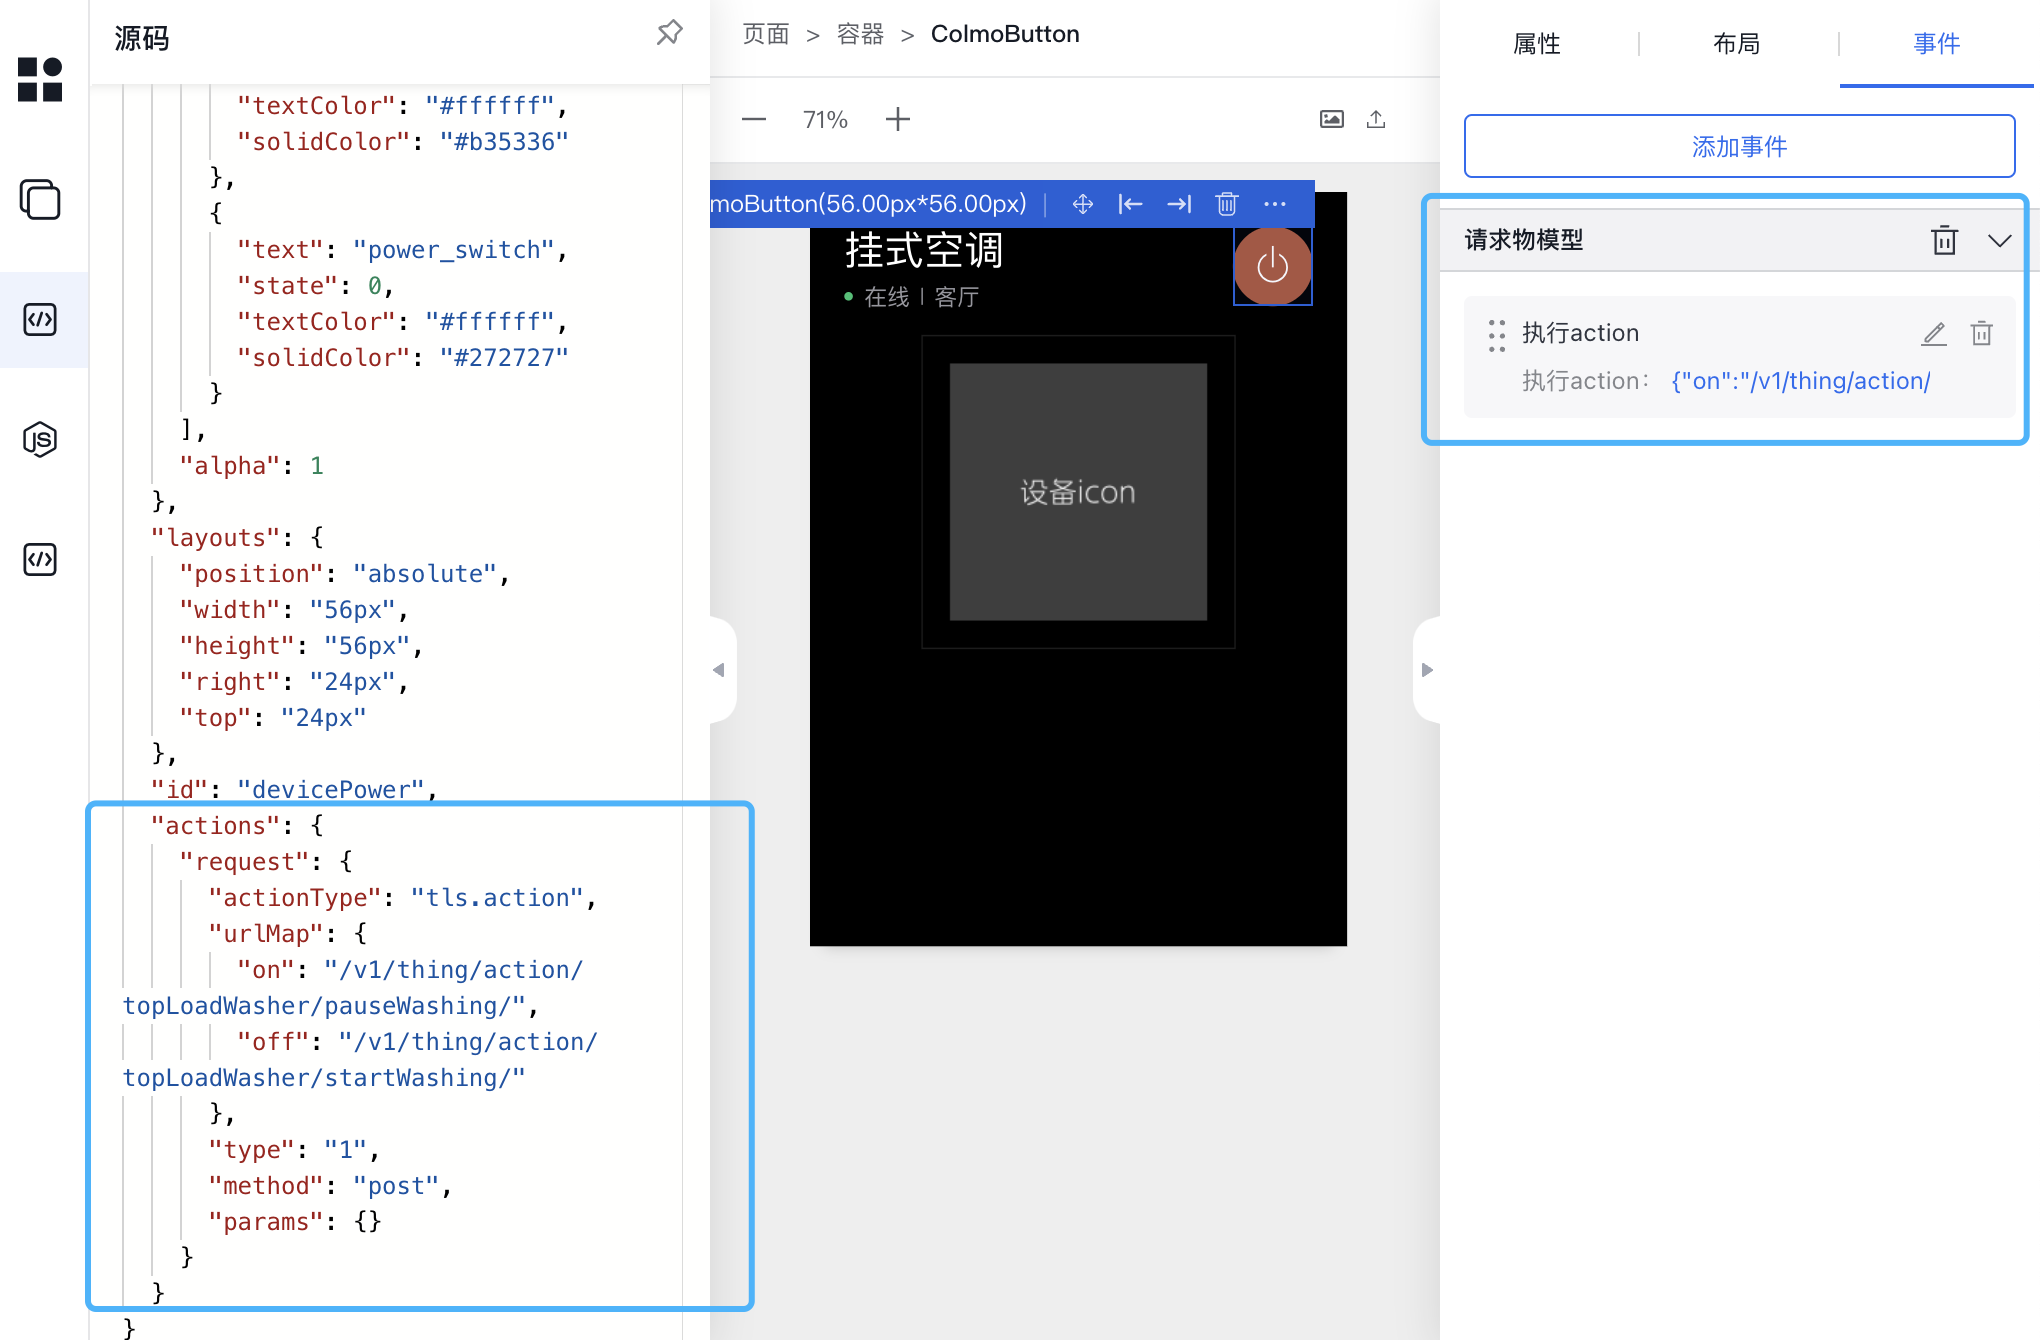Image resolution: width=2040 pixels, height=1340 pixels.
Task: Open the bottom code icon in sidebar
Action: tap(40, 560)
